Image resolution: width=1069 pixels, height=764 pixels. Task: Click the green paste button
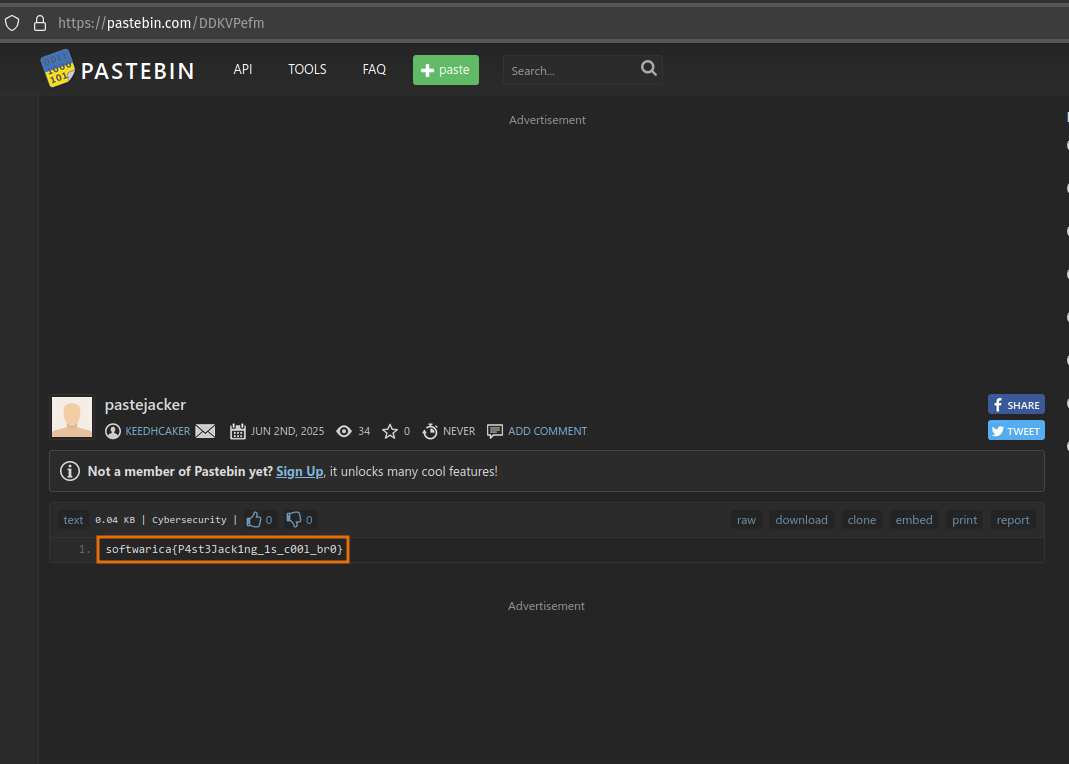point(446,70)
